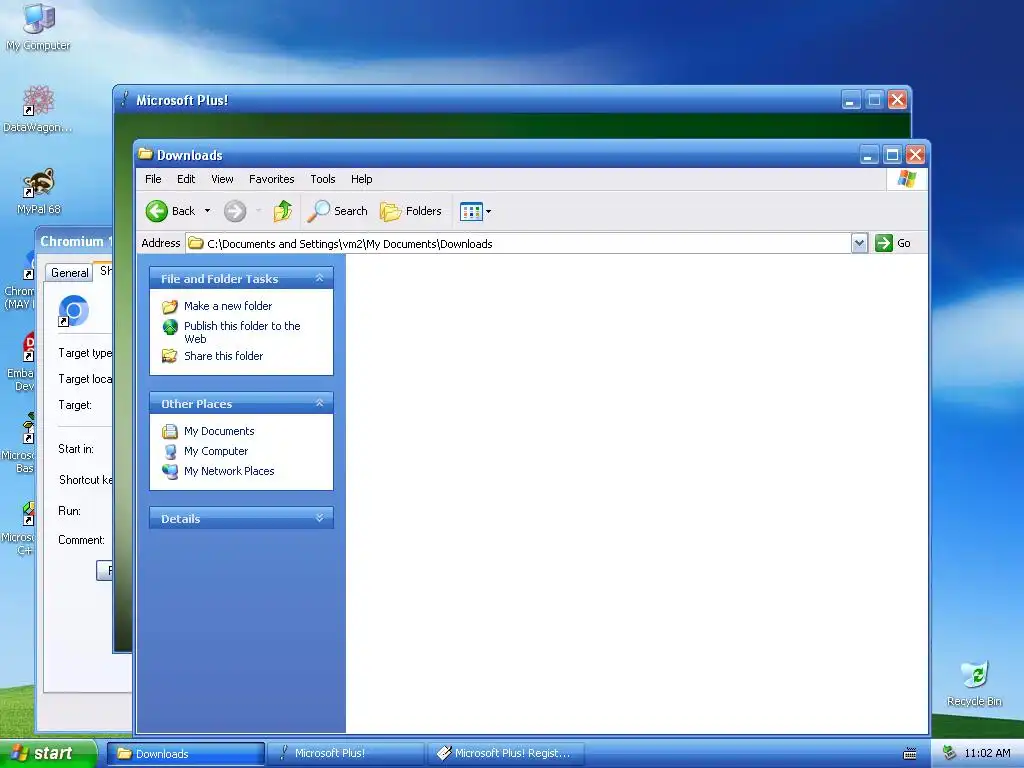Click the folder icon in the address field
The width and height of the screenshot is (1024, 768).
coord(195,243)
